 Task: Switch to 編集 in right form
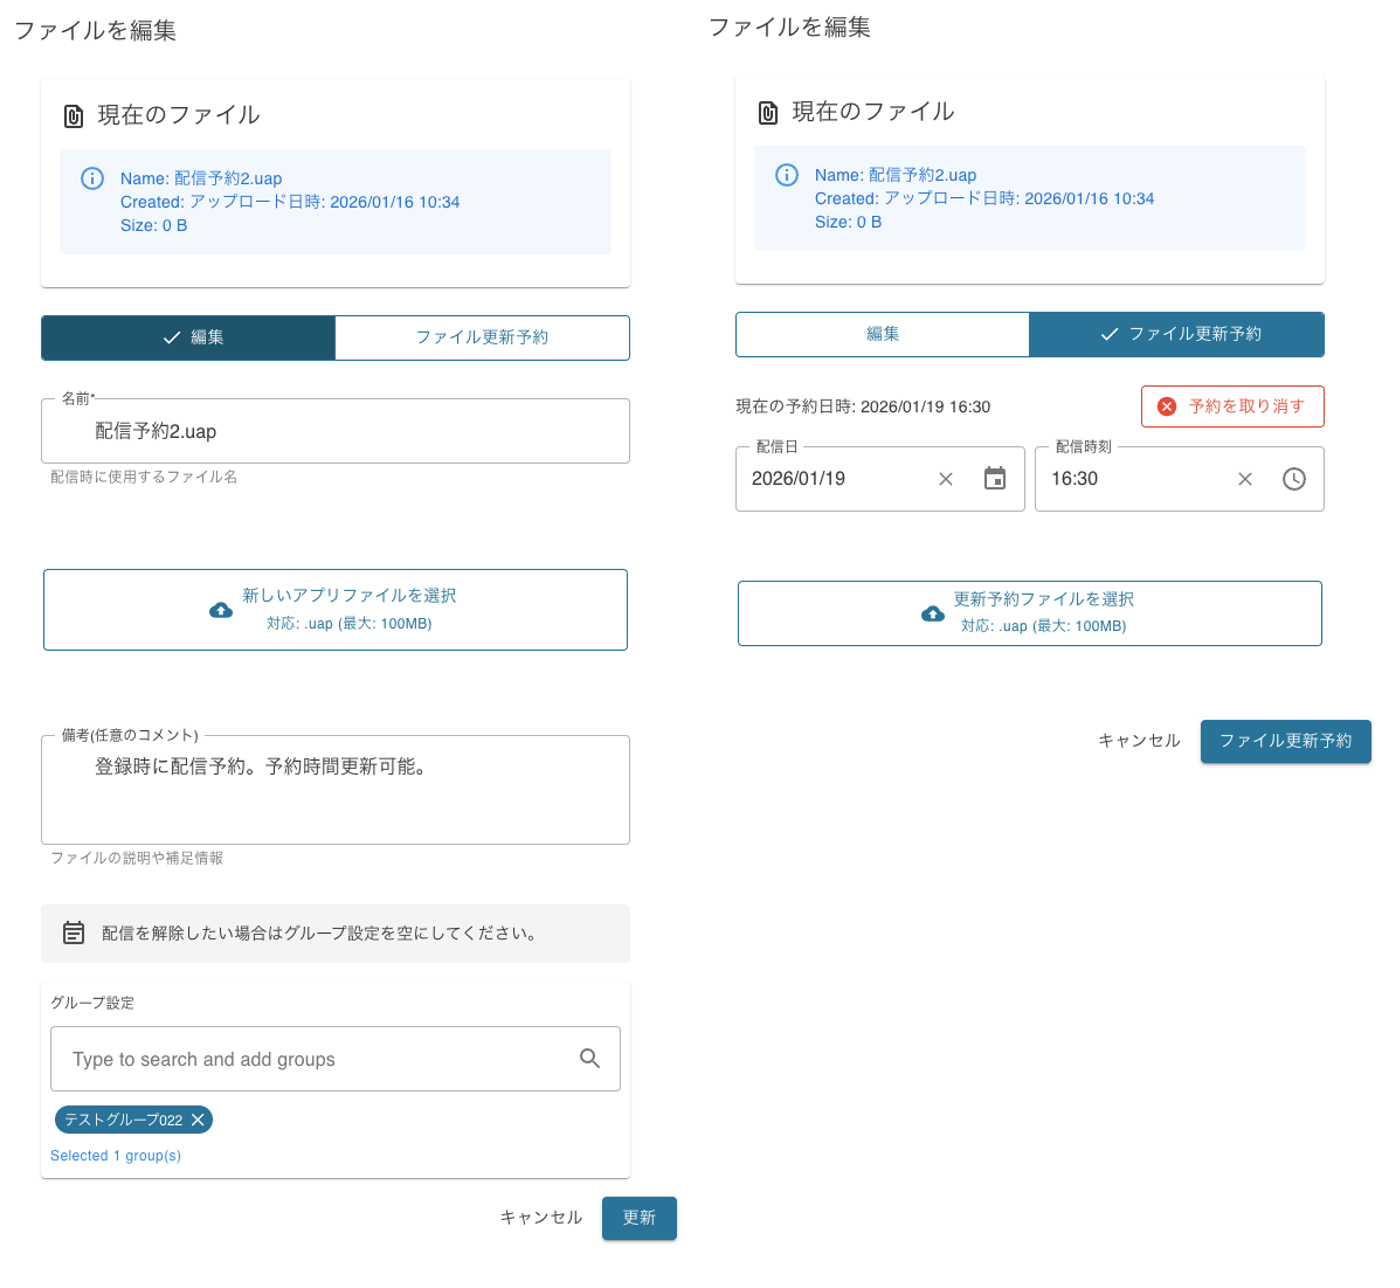tap(882, 334)
